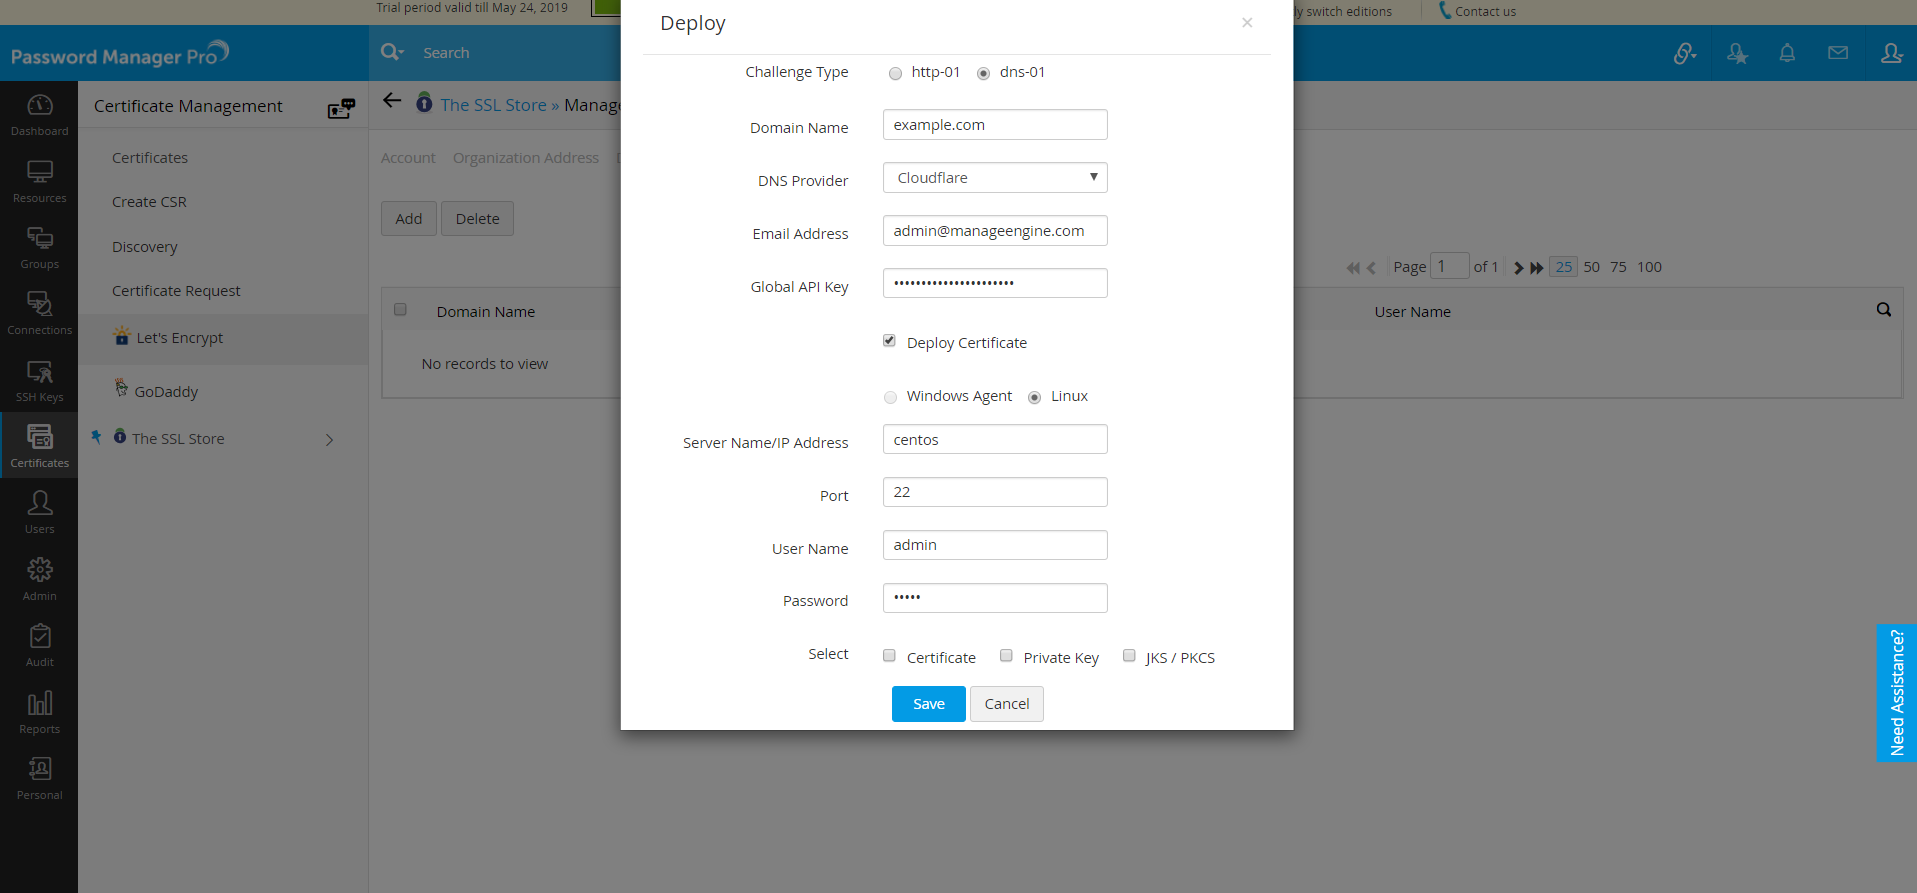
Task: Go to the next page arrow
Action: (x=1519, y=268)
